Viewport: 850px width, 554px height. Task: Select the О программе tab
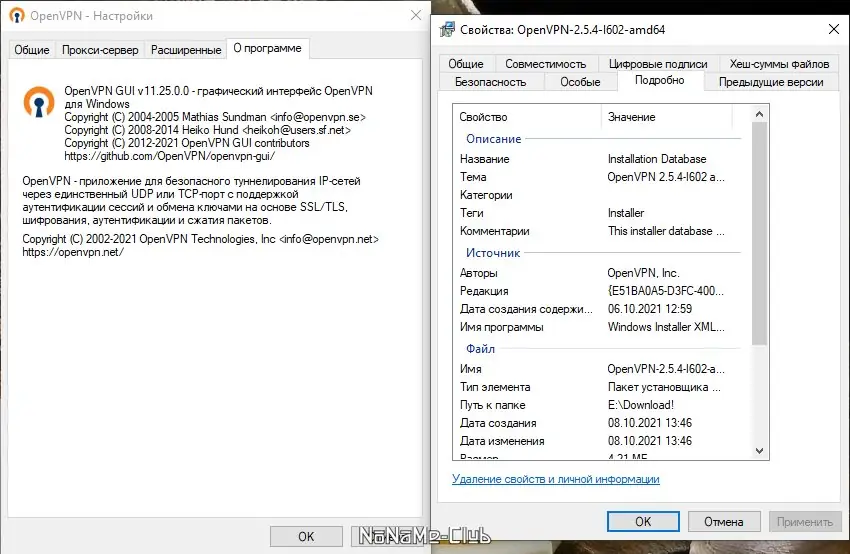pos(267,48)
